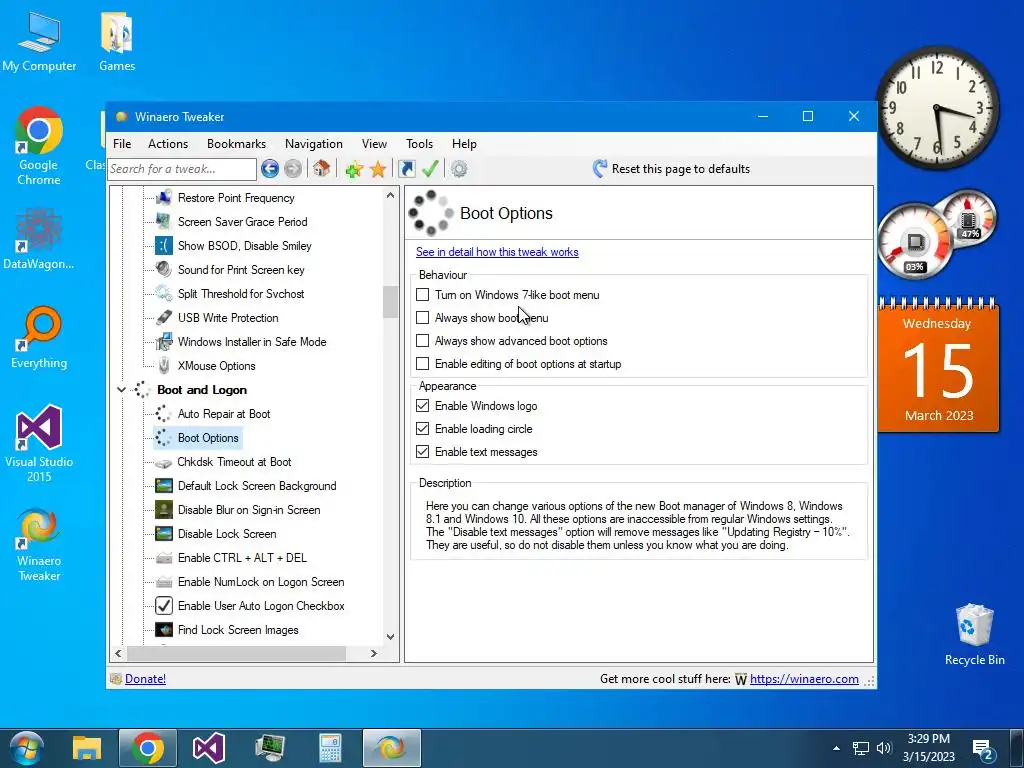
Task: Open the Tools menu
Action: [419, 144]
